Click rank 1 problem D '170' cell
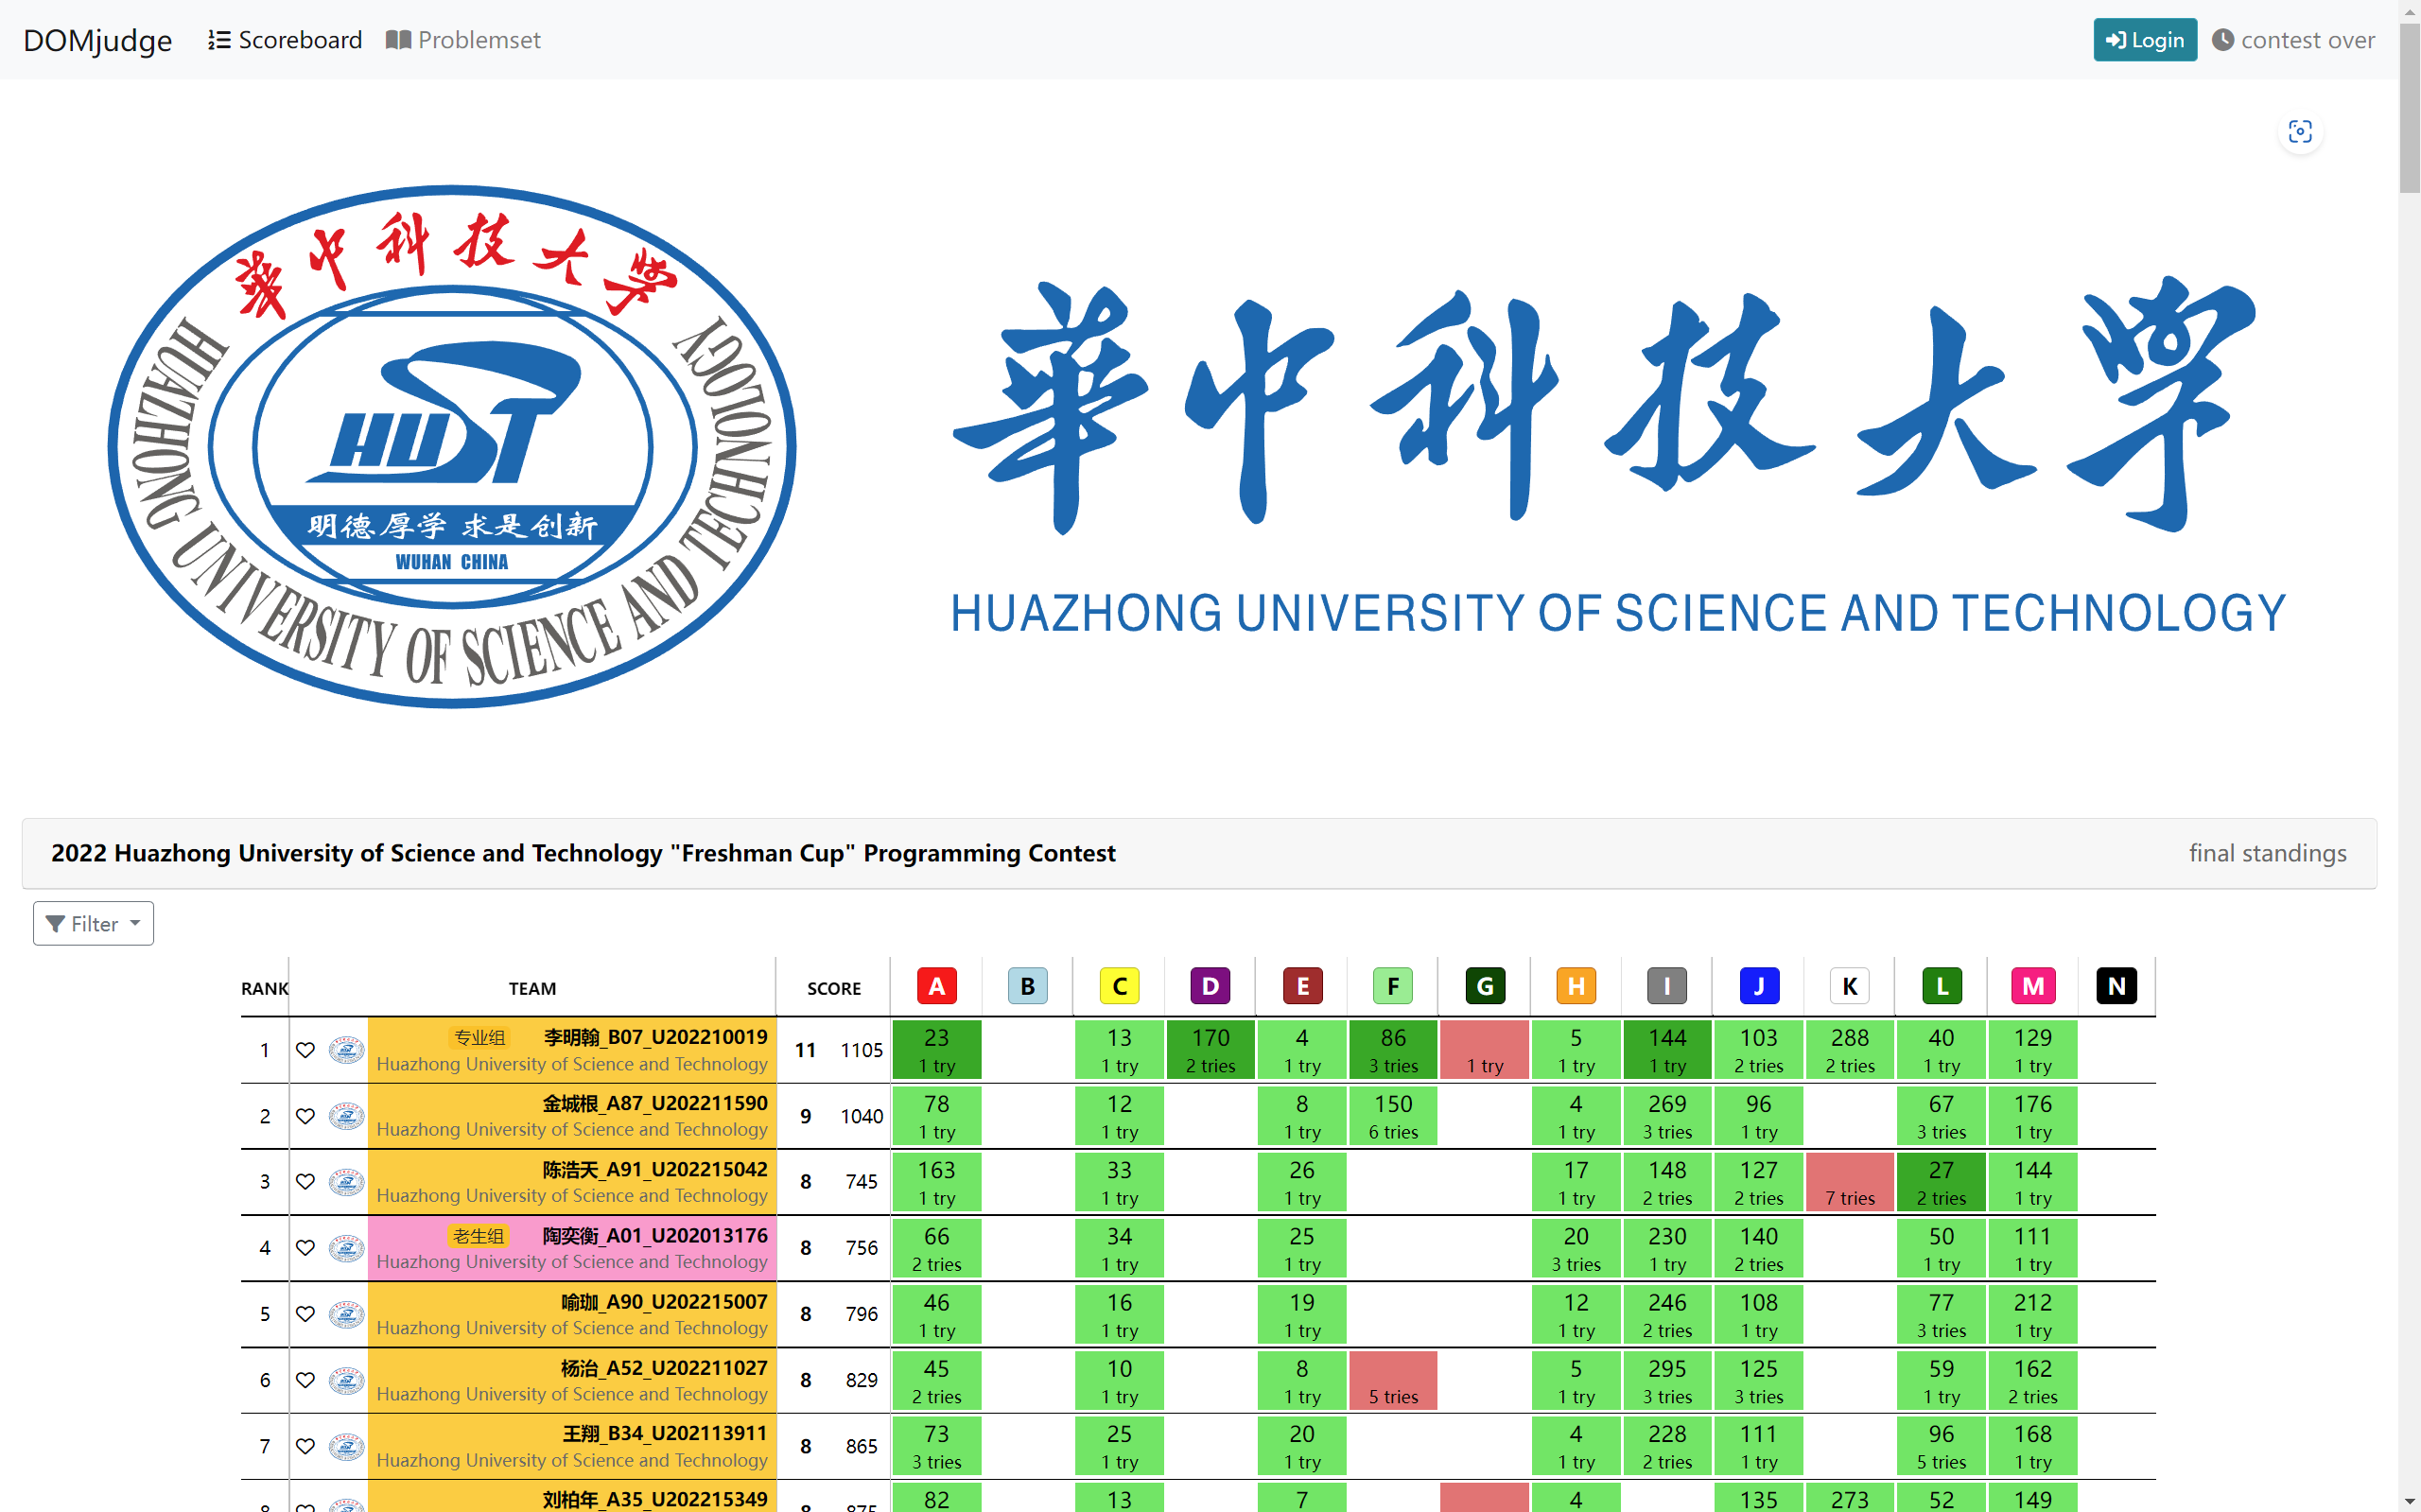Screen dimensions: 2421x1512 pos(1210,1050)
